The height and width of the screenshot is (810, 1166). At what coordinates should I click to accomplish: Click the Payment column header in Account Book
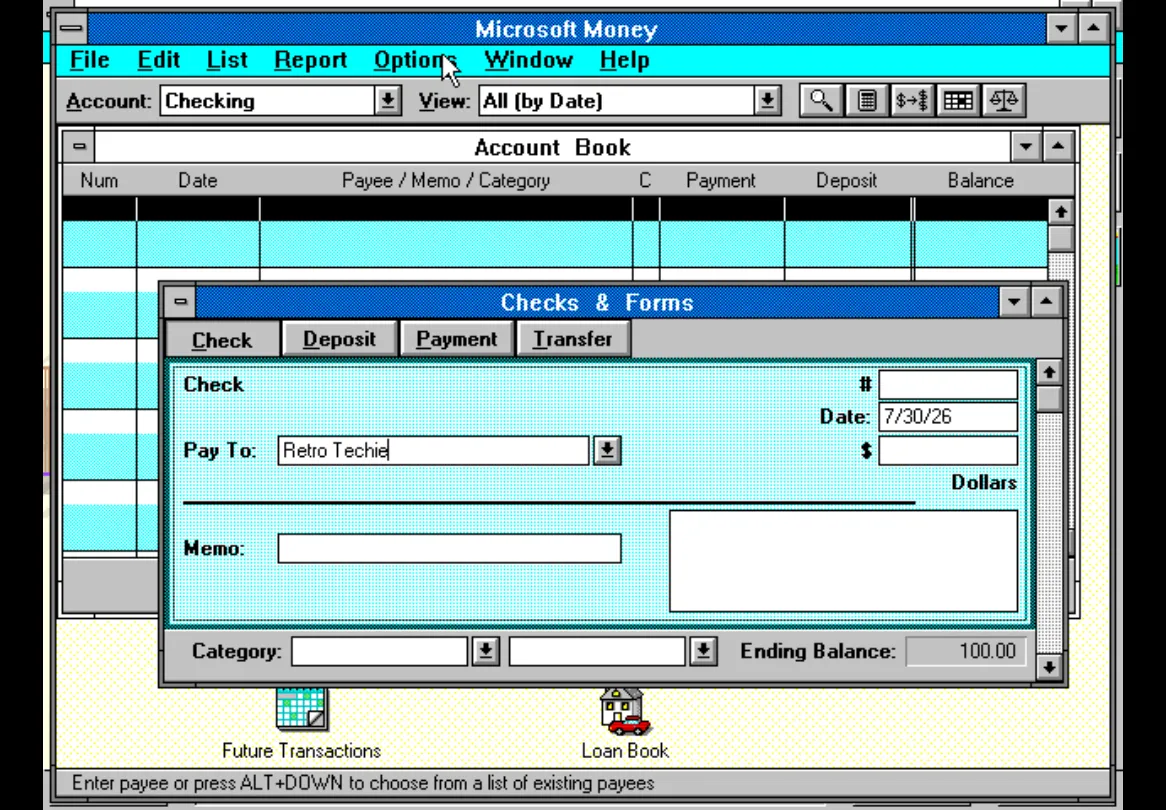point(721,181)
